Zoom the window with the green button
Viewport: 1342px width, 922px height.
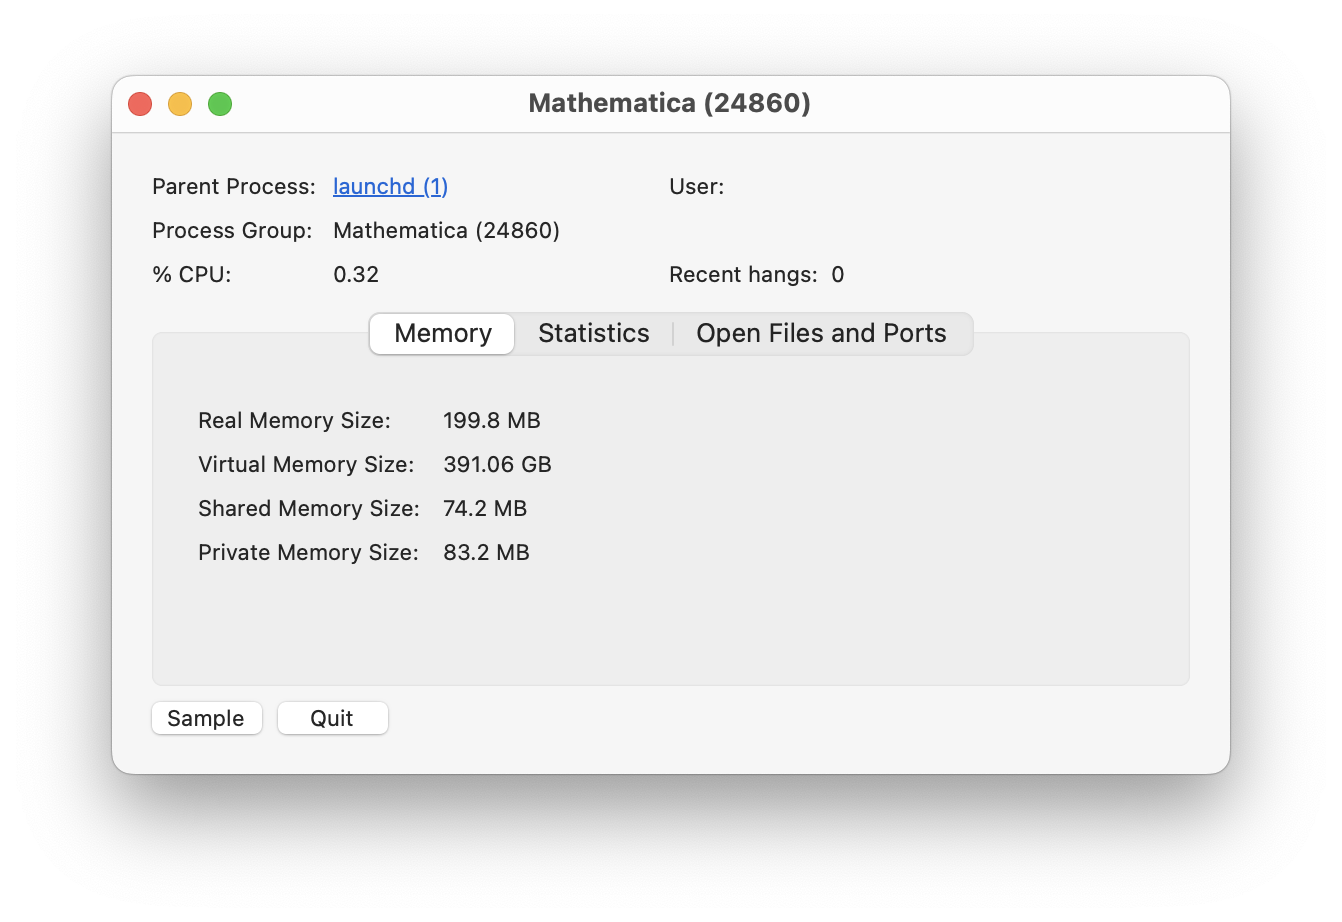coord(220,104)
